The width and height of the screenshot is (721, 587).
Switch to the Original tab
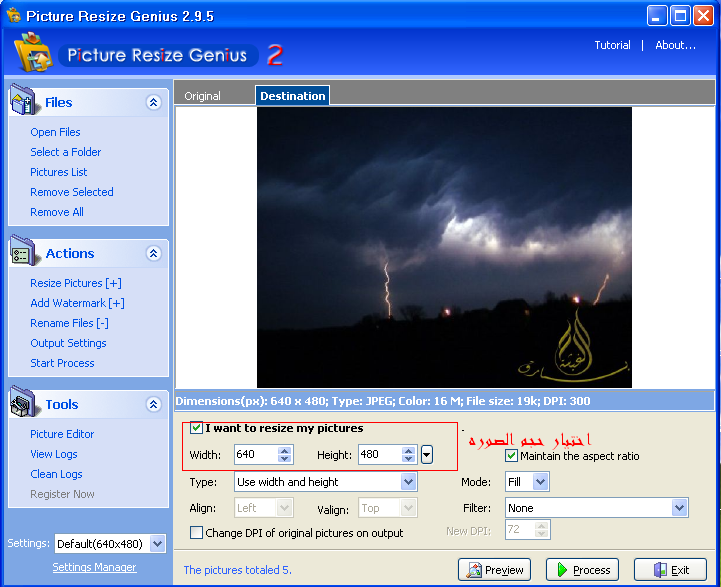(x=202, y=96)
